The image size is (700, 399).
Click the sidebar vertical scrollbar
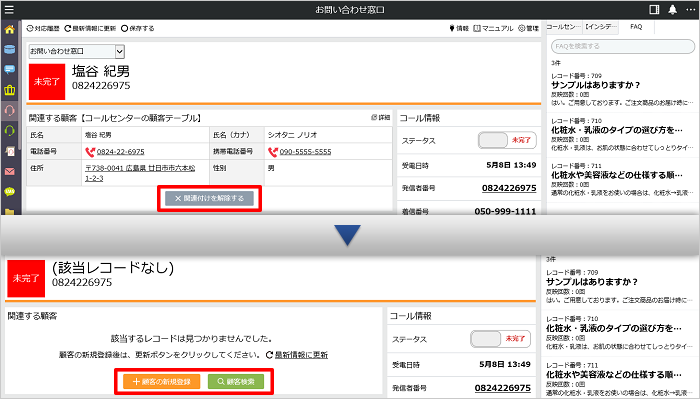20,85
